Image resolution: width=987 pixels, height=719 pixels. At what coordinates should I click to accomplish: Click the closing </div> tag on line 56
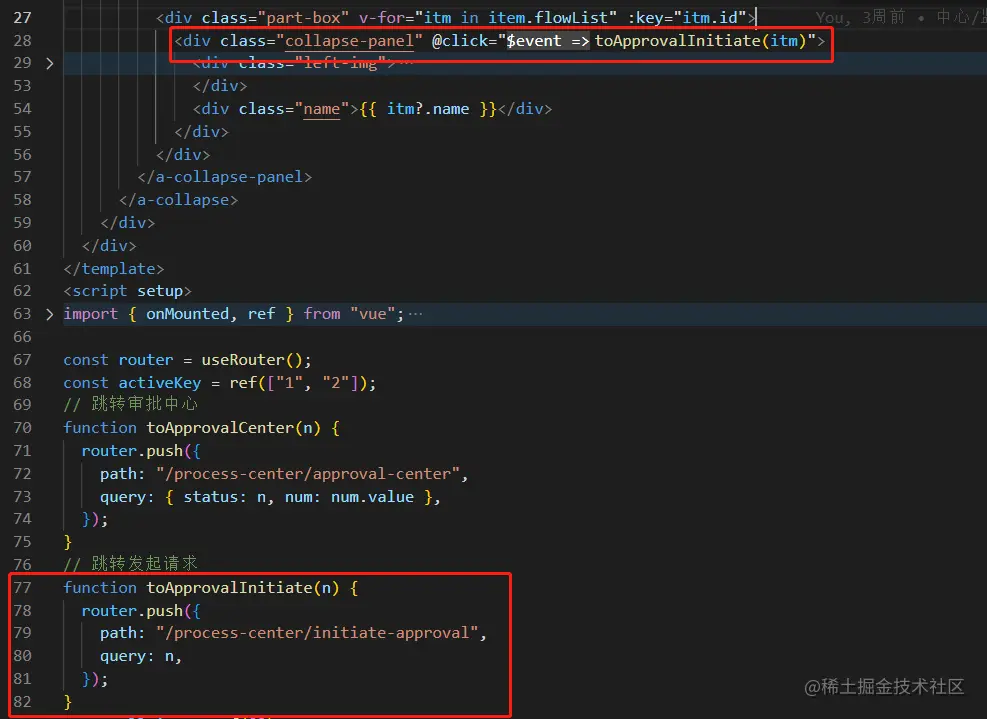click(183, 155)
